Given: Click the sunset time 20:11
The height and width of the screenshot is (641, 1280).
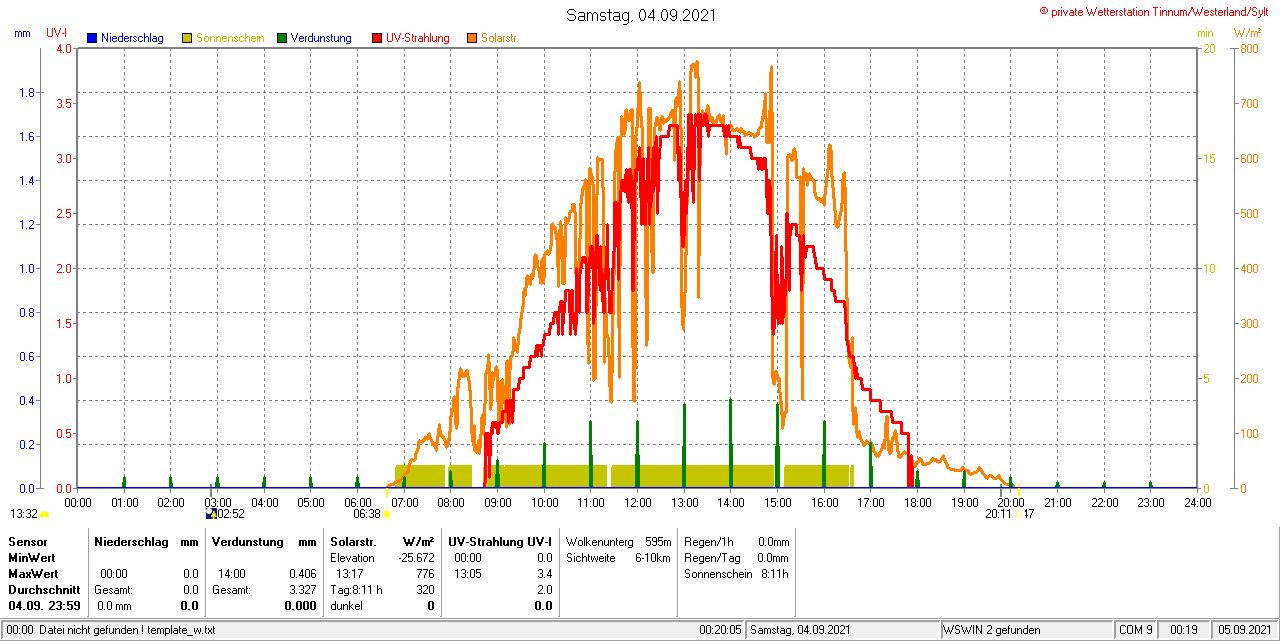Looking at the screenshot, I should 998,514.
